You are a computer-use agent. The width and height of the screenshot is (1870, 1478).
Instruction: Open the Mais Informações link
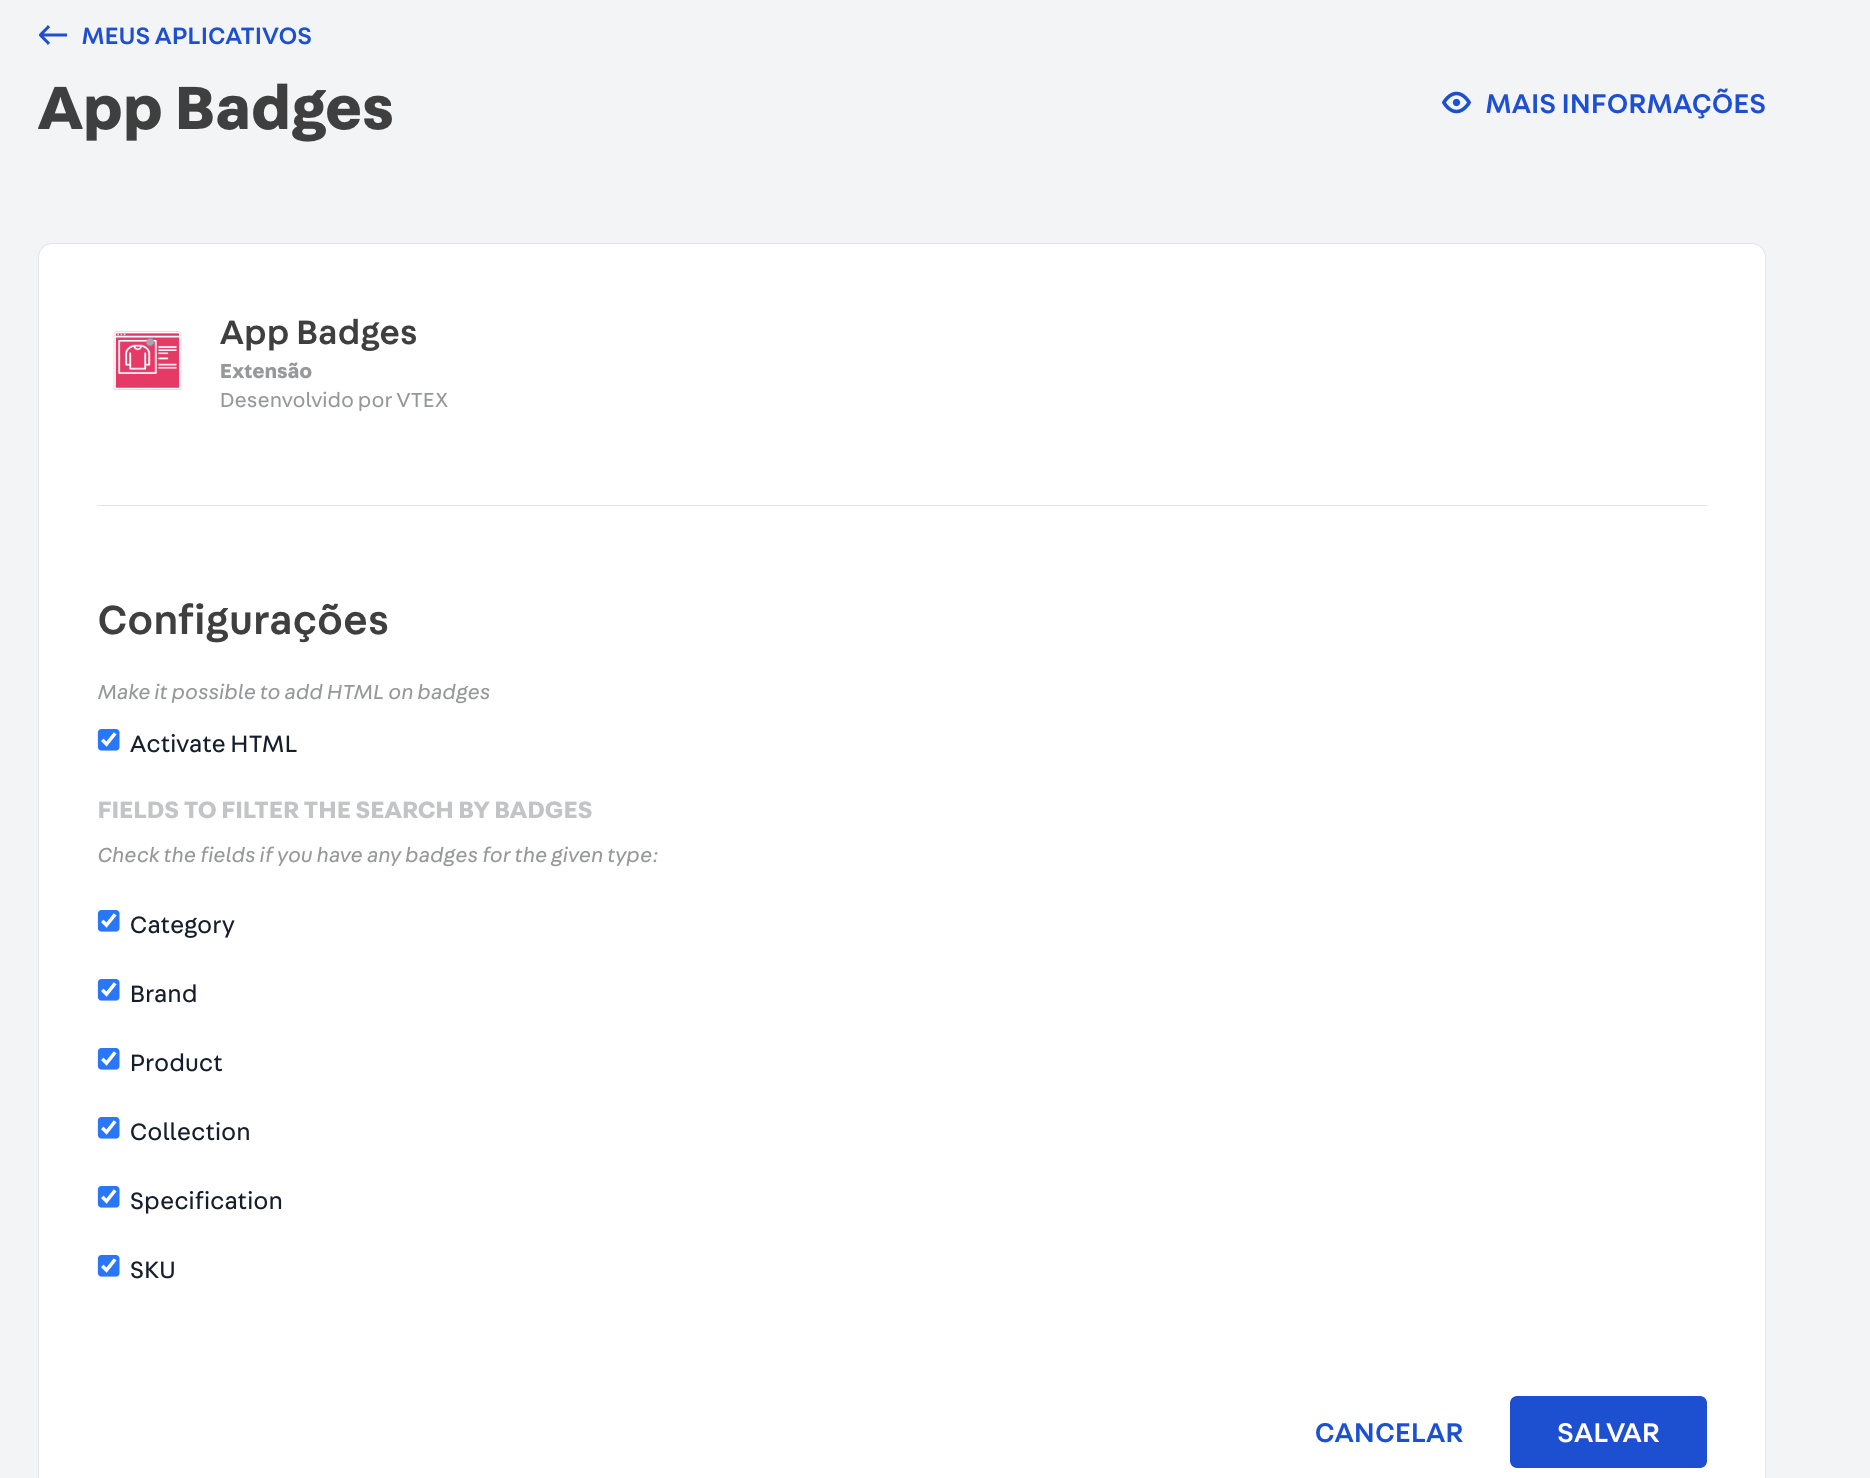1625,103
